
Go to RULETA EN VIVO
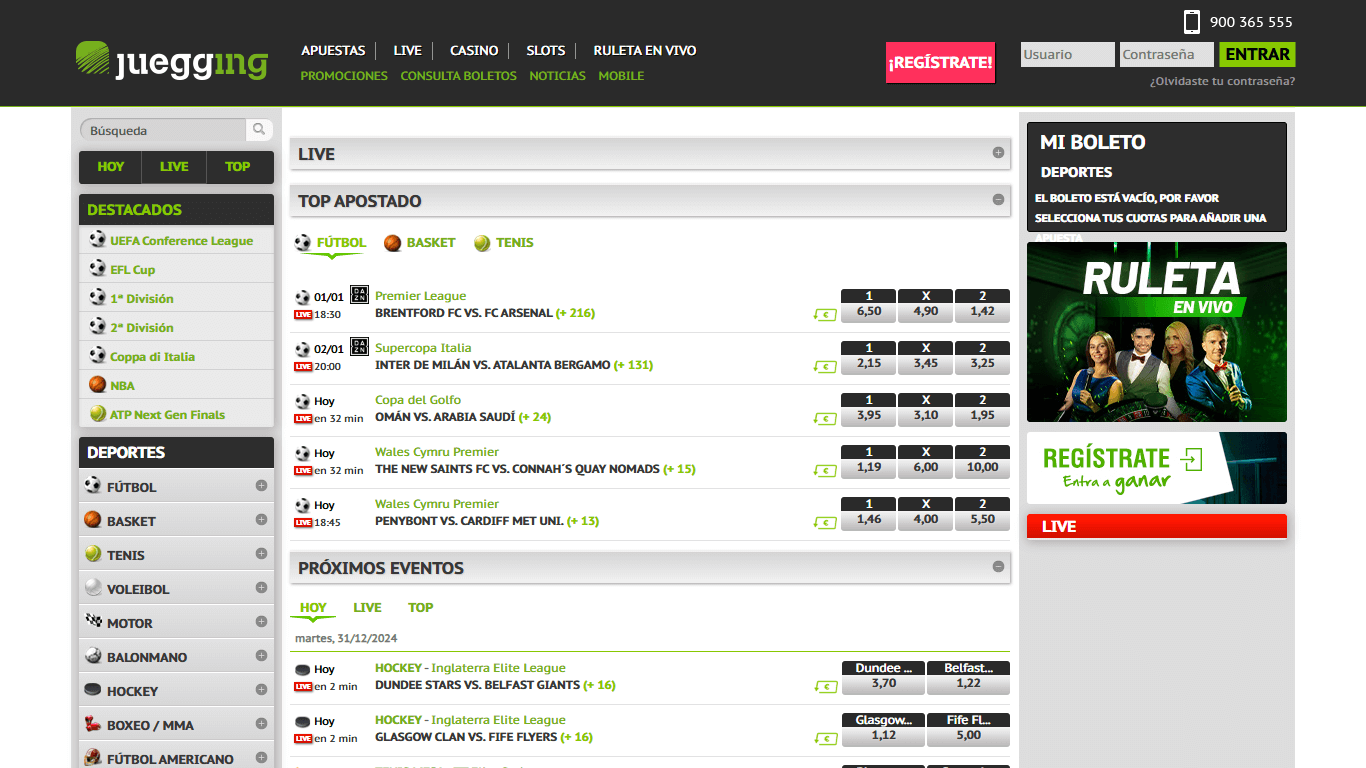(x=645, y=50)
